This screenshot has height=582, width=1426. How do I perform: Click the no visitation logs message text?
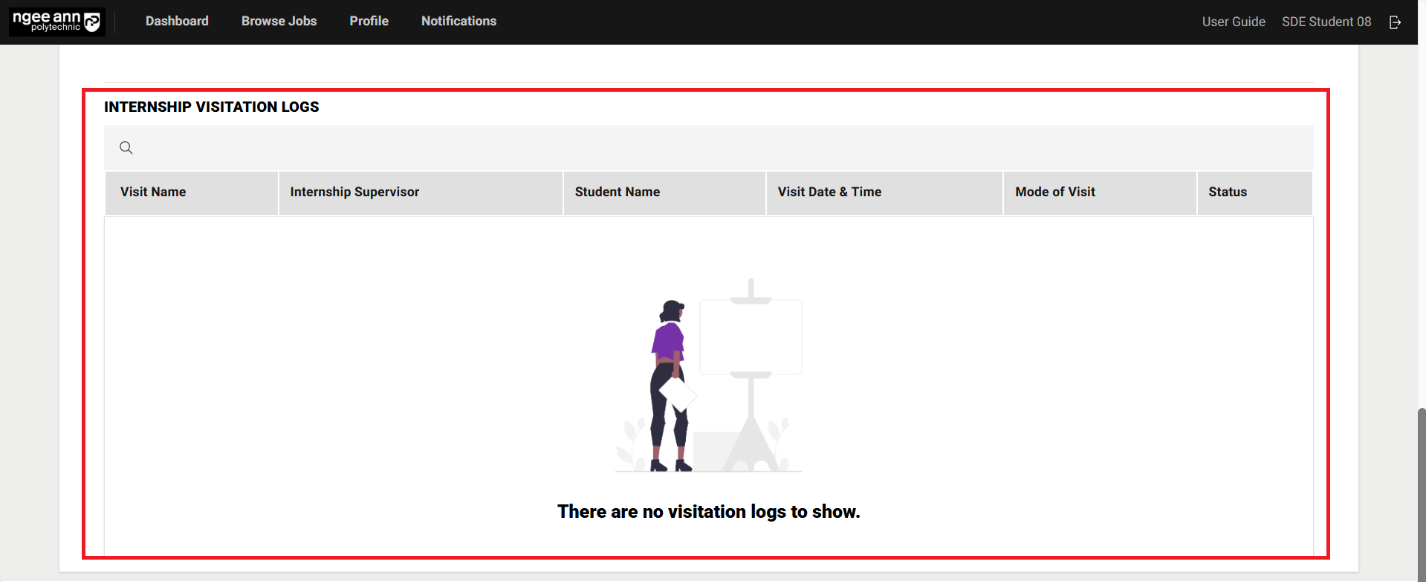(708, 511)
